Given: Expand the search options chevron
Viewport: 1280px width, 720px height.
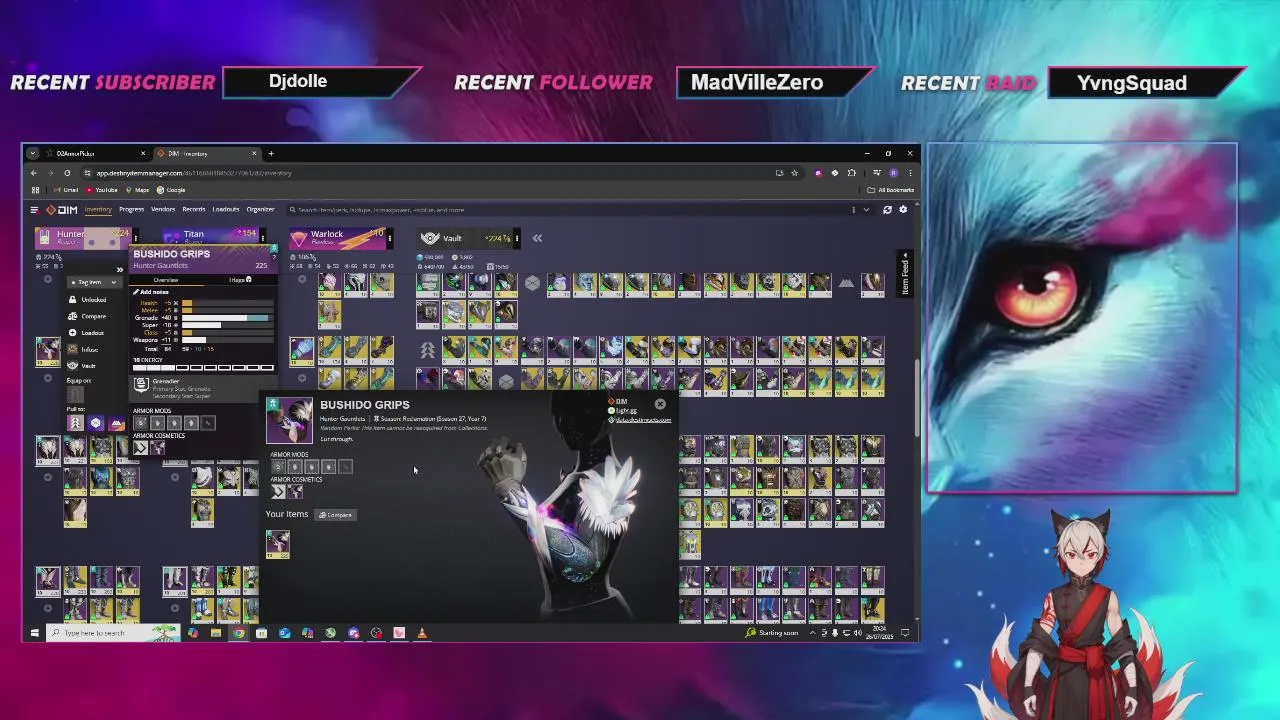Looking at the screenshot, I should (x=867, y=210).
